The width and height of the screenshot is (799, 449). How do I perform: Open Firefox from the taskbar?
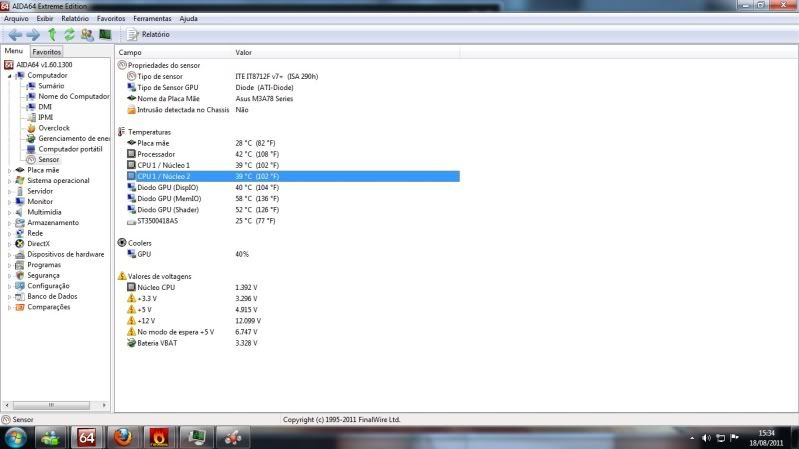(x=122, y=438)
